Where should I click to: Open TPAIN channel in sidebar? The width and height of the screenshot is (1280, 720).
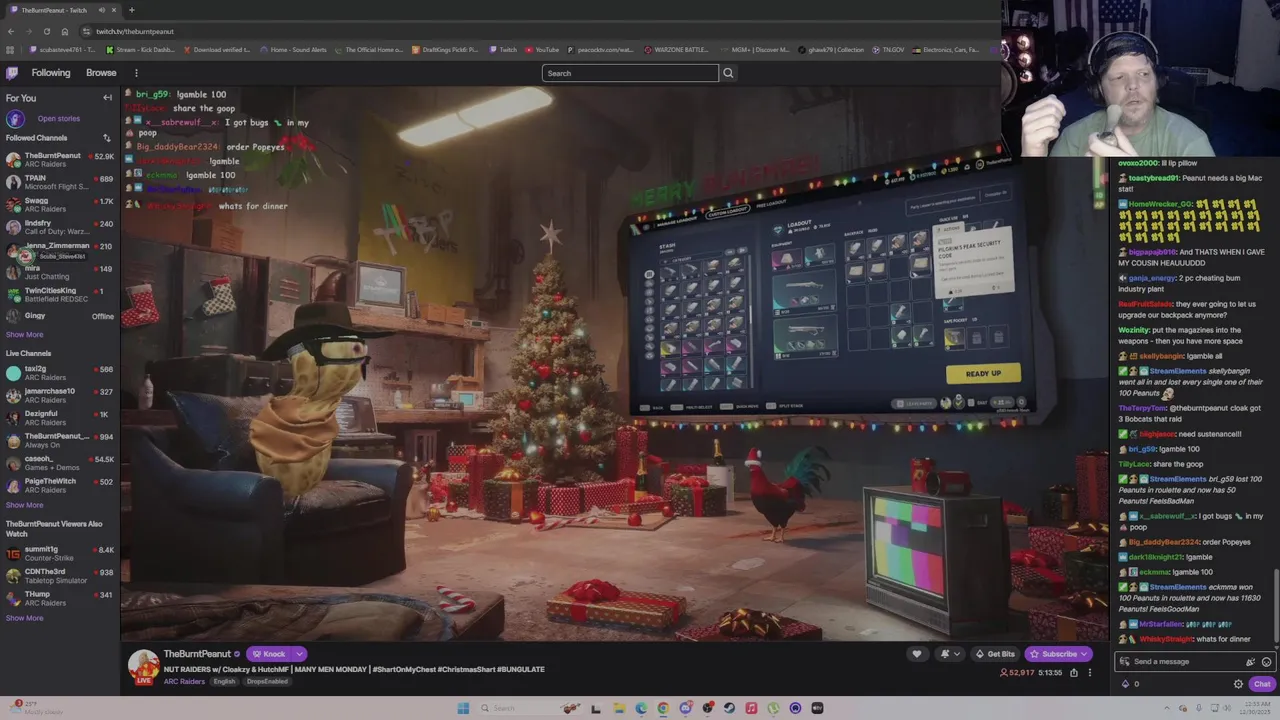coord(60,182)
